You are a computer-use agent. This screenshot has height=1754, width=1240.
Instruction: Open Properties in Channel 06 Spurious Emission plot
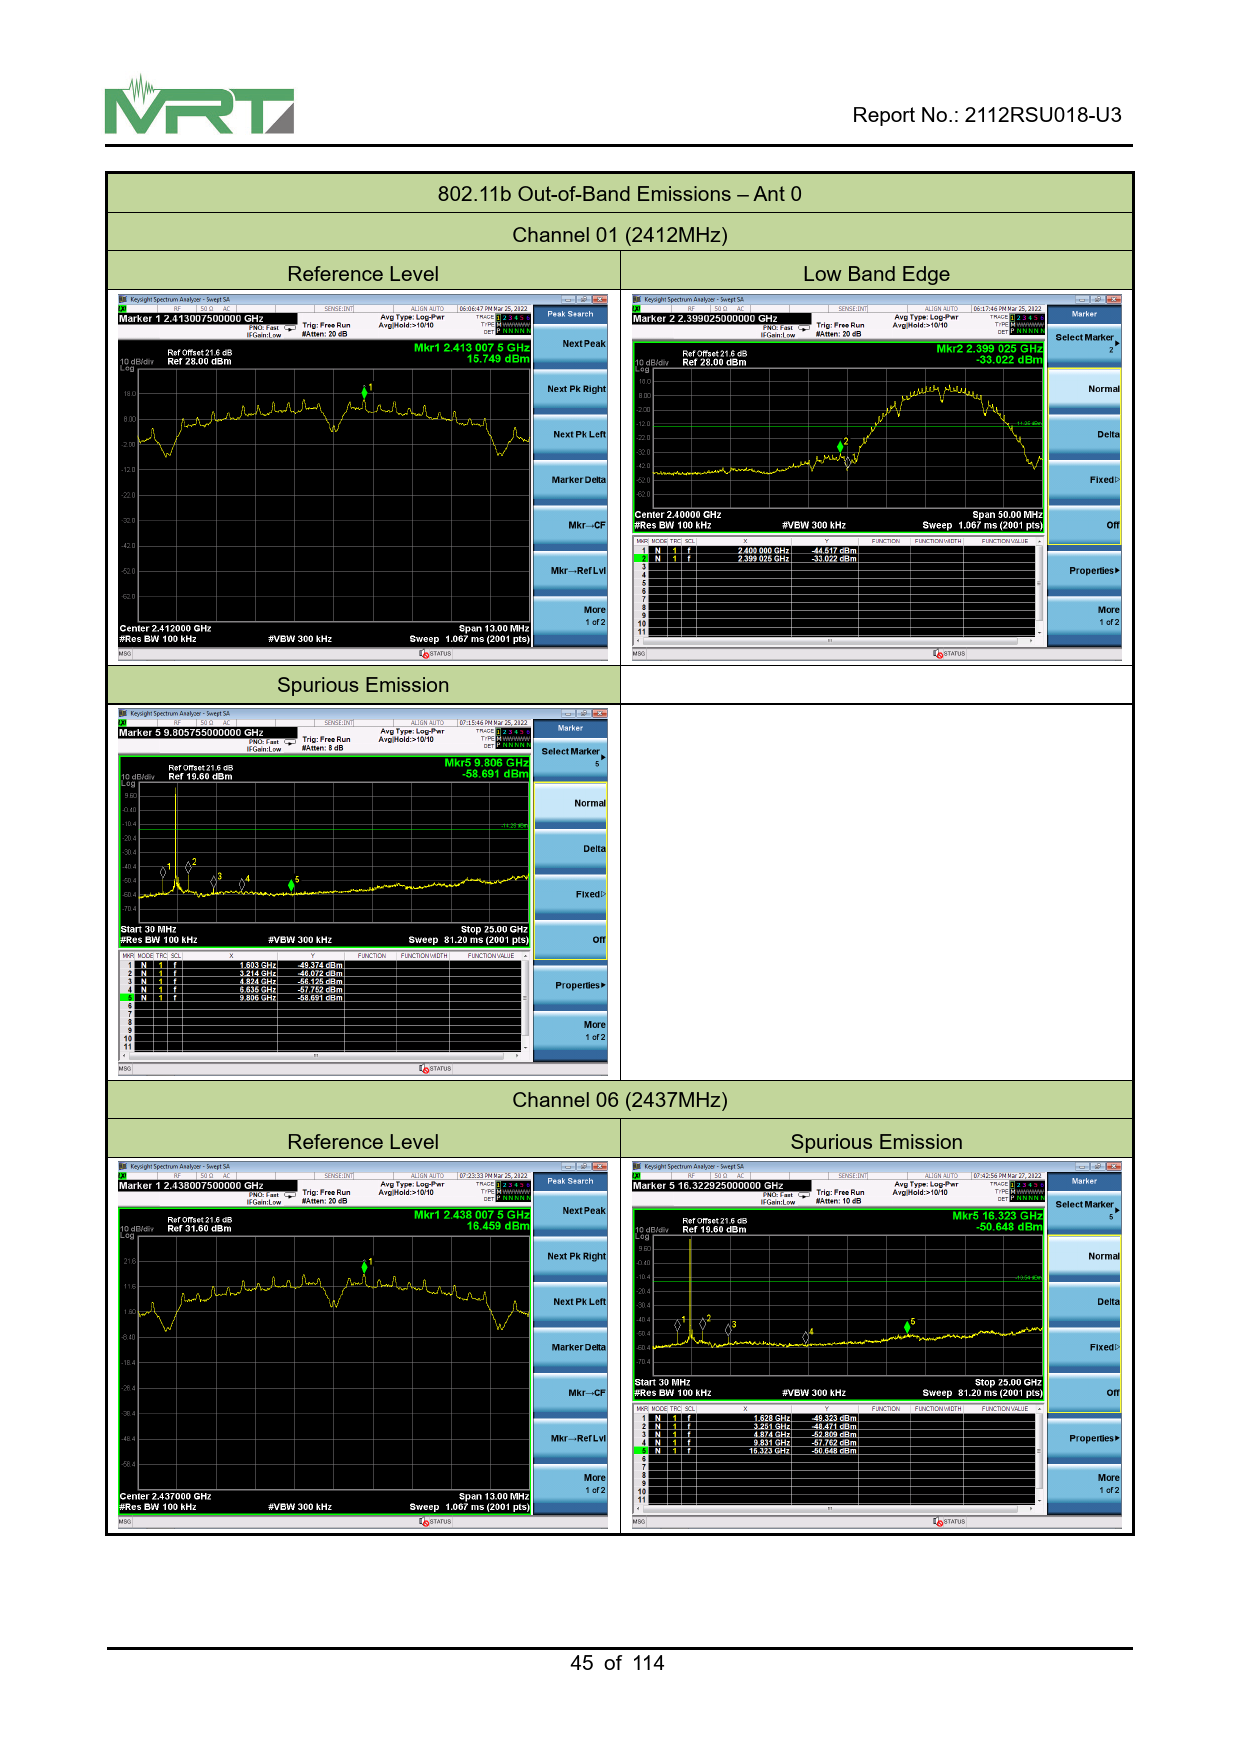tap(1084, 1439)
